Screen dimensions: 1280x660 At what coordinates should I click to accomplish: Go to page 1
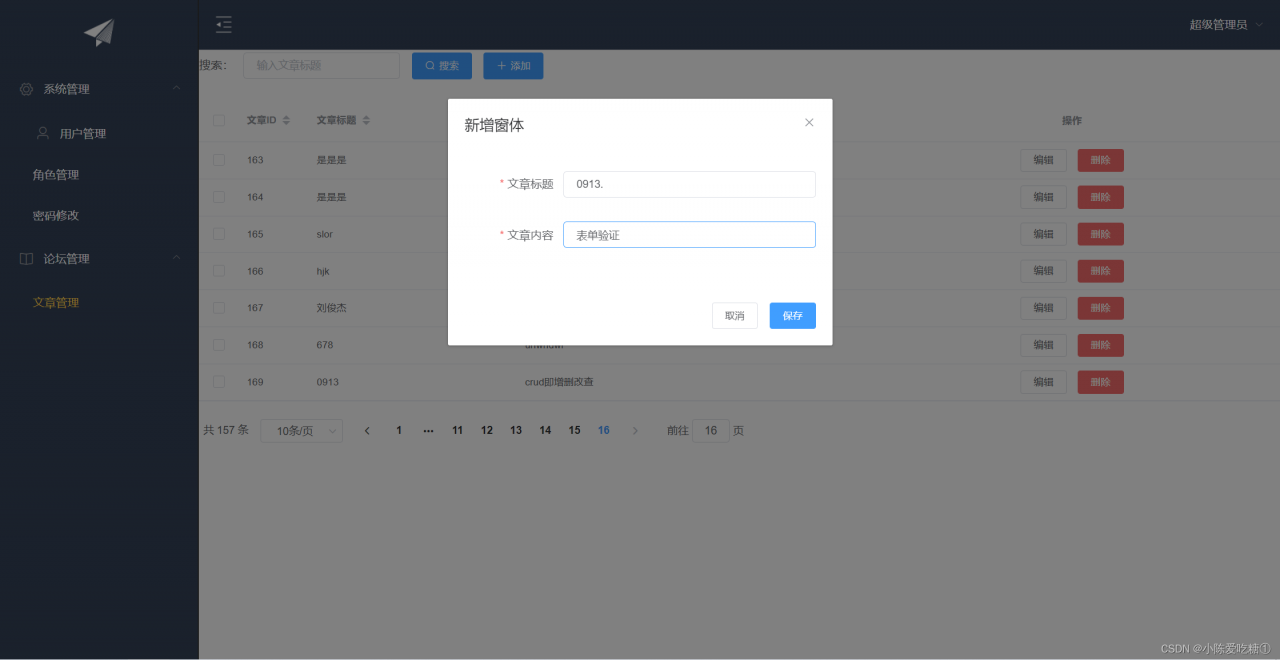399,431
